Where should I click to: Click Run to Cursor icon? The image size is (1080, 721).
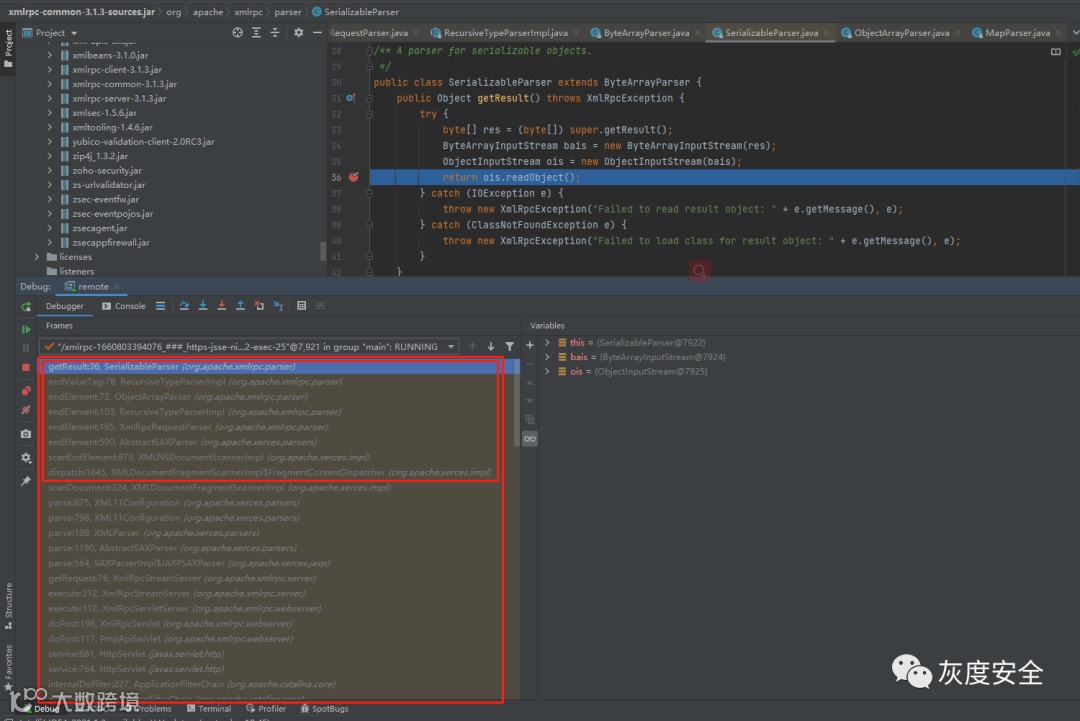click(278, 306)
